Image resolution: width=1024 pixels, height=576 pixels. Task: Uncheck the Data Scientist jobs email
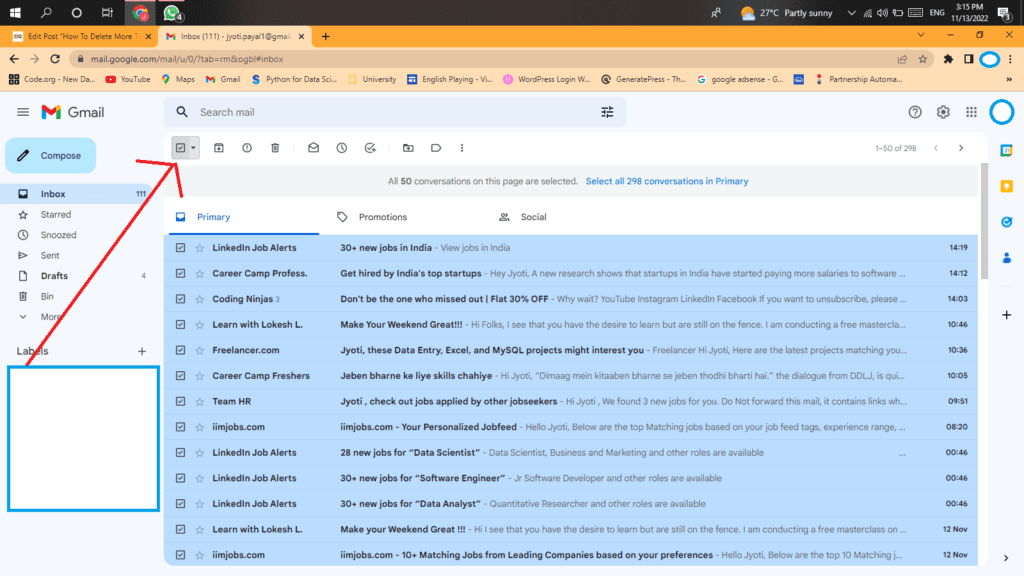[x=180, y=453]
